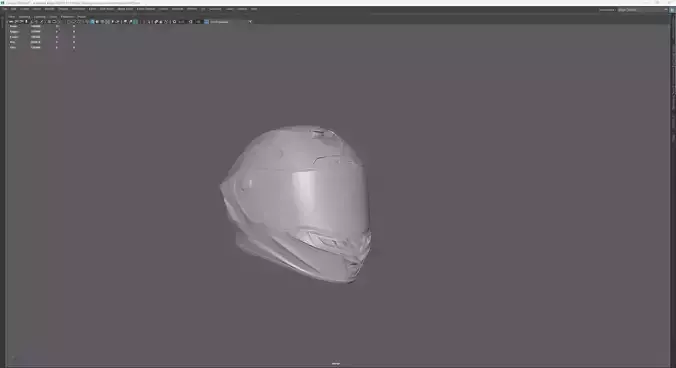Click the persp camera label at viewport bottom
Screen dimensions: 676x368
(336, 364)
